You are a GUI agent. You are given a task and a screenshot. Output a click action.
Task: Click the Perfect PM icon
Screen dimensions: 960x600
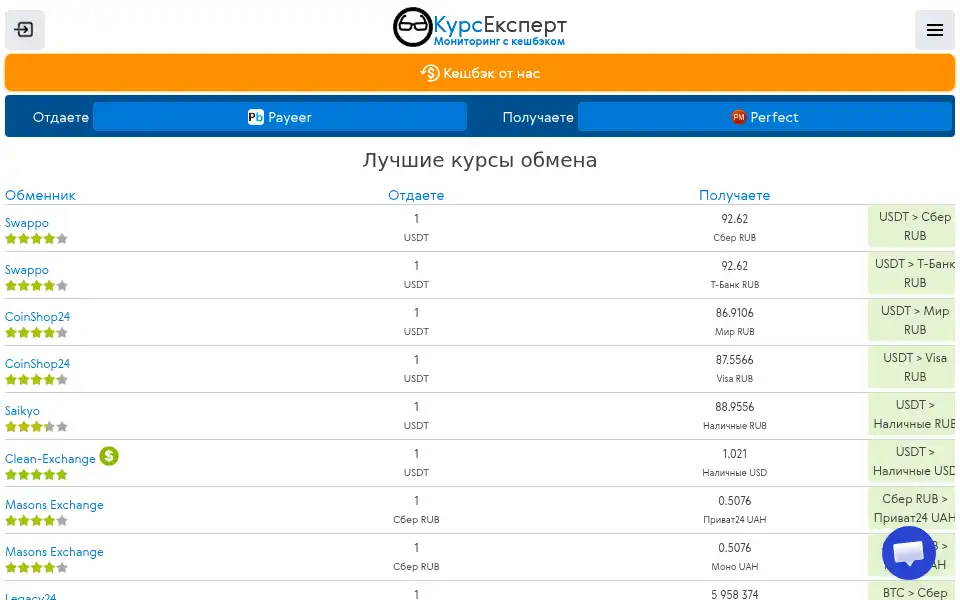738,117
